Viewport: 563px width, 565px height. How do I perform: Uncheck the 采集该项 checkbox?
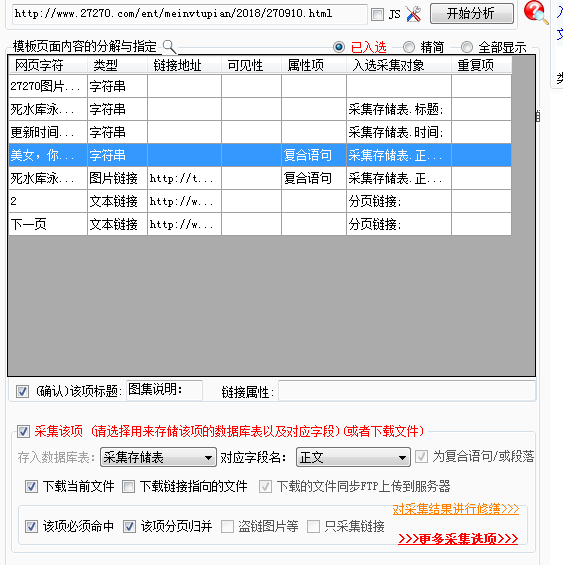pos(23,431)
